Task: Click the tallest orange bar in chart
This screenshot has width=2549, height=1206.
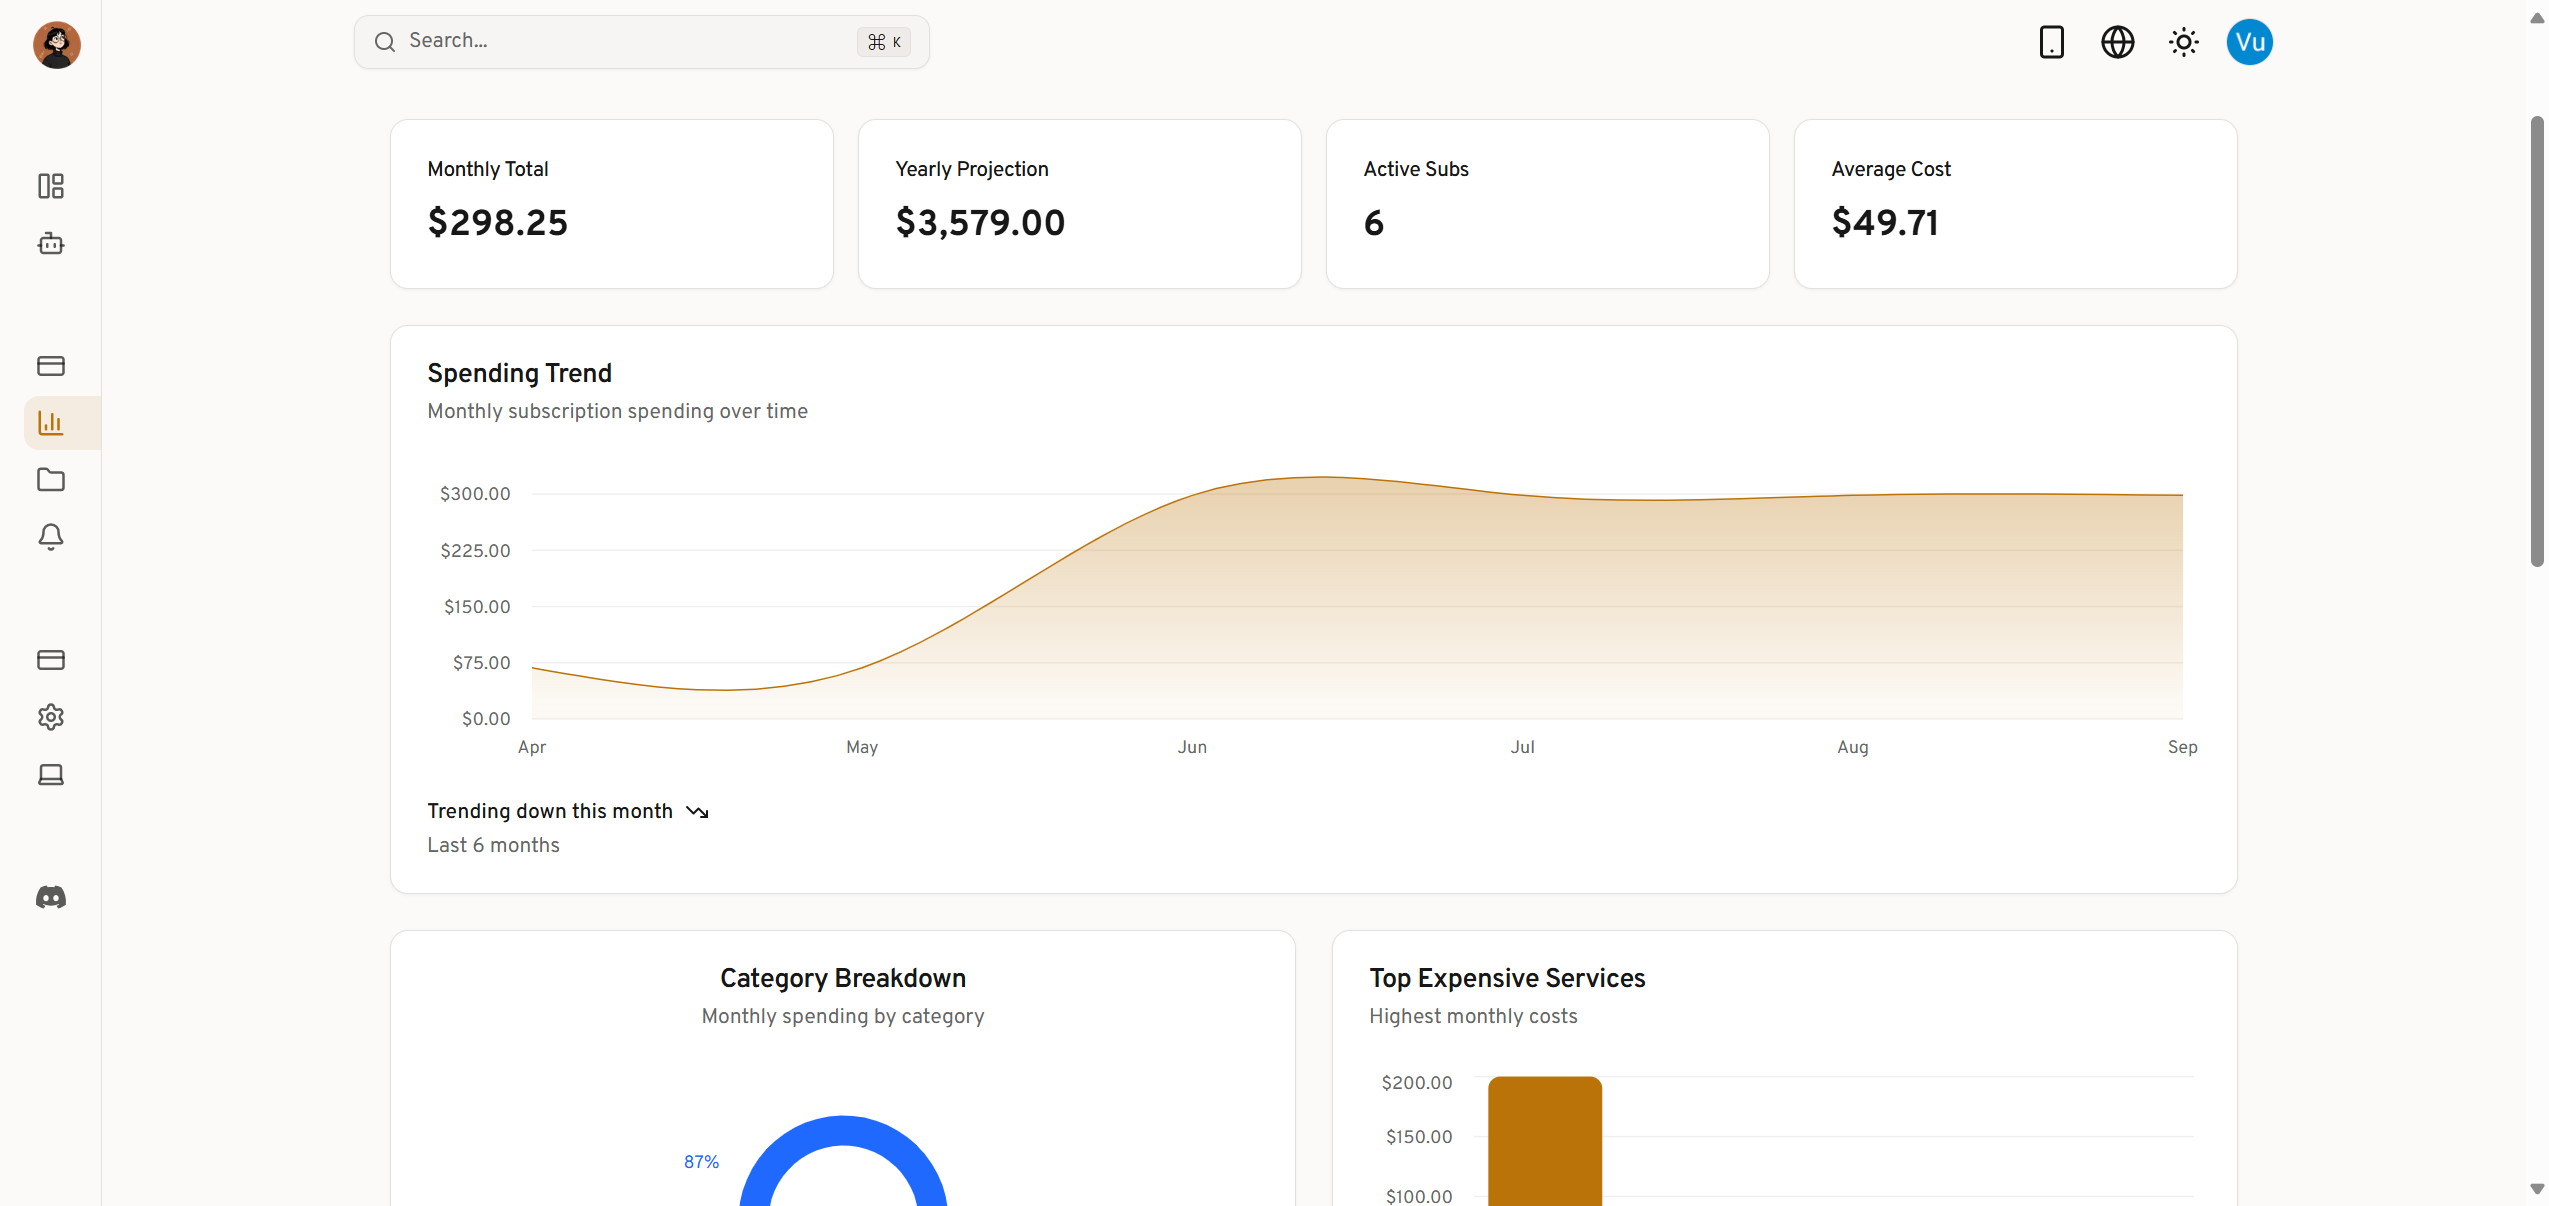Action: click(x=1545, y=1141)
